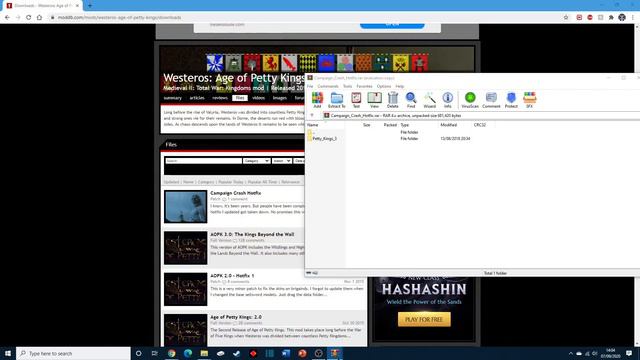Open WinRAR Options menu

click(384, 87)
